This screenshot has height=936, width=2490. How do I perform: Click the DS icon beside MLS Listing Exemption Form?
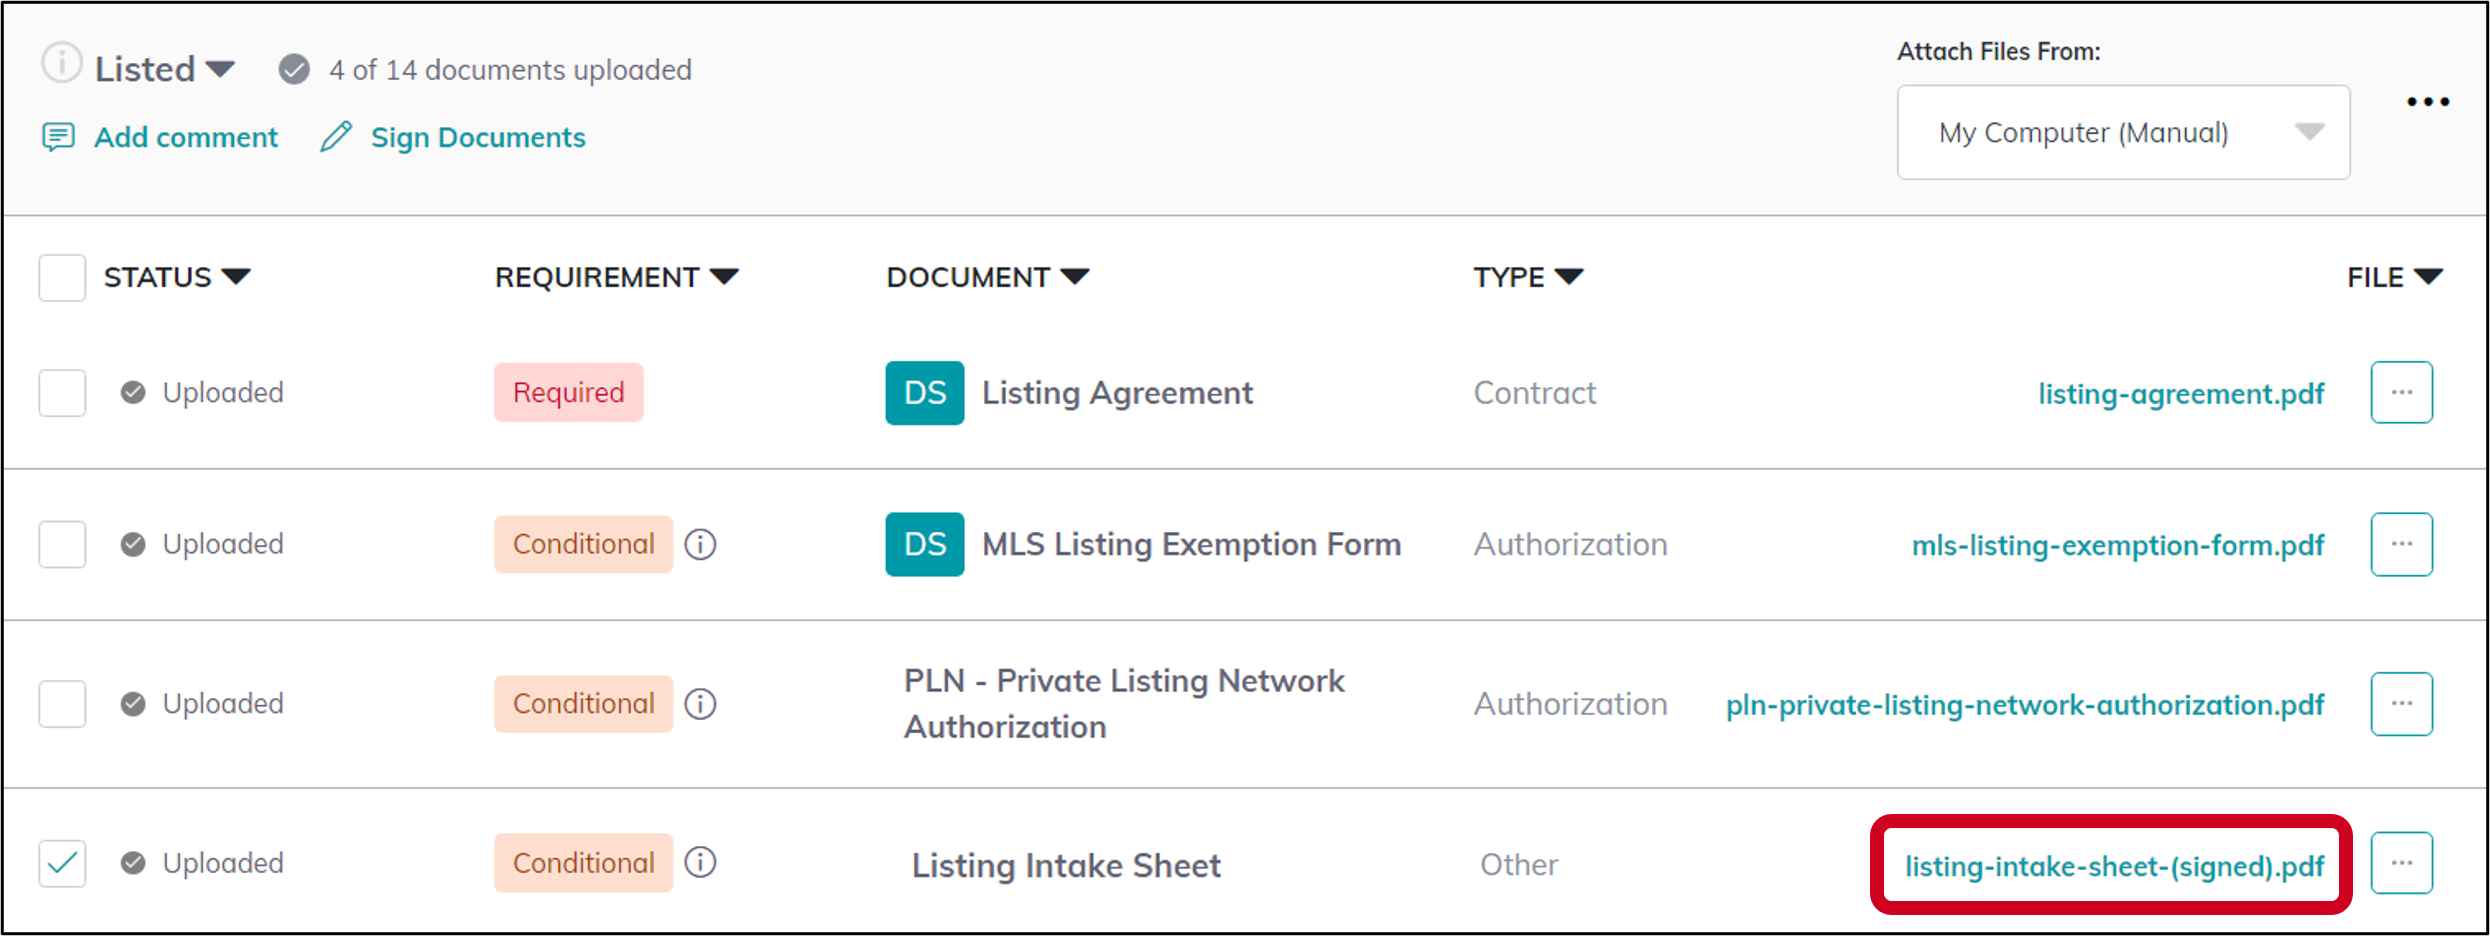[x=923, y=544]
